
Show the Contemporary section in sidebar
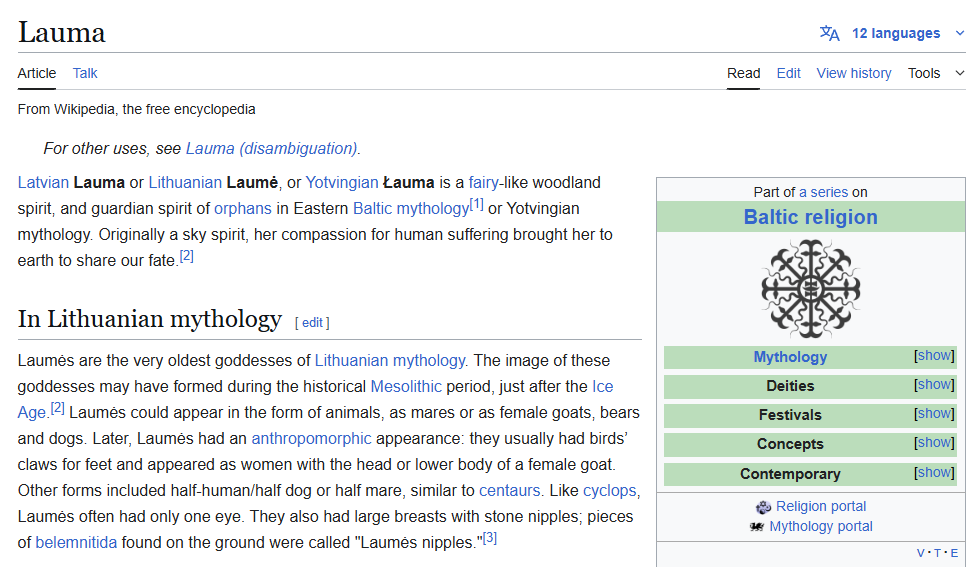(x=934, y=472)
